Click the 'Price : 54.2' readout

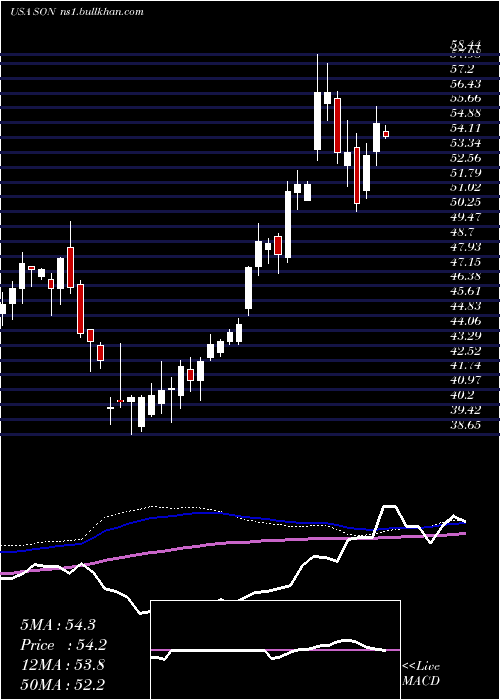tap(64, 645)
